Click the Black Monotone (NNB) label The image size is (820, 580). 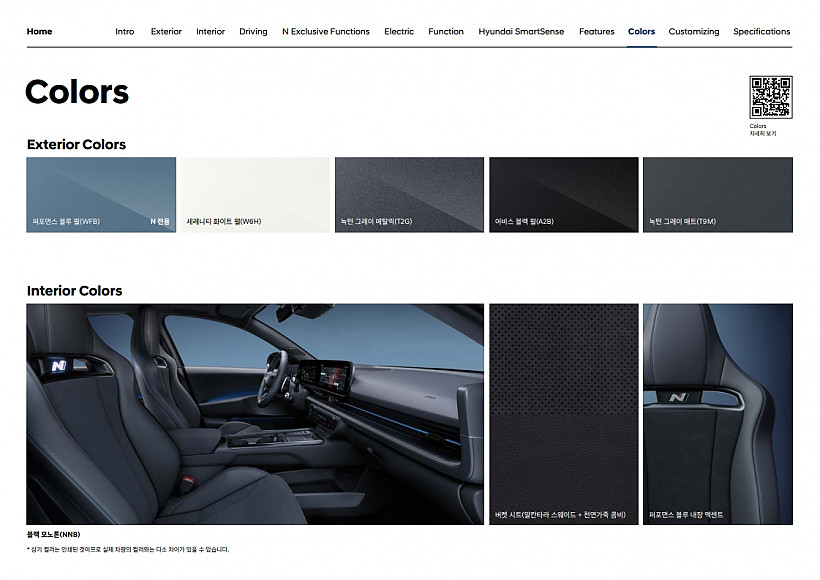tap(53, 534)
